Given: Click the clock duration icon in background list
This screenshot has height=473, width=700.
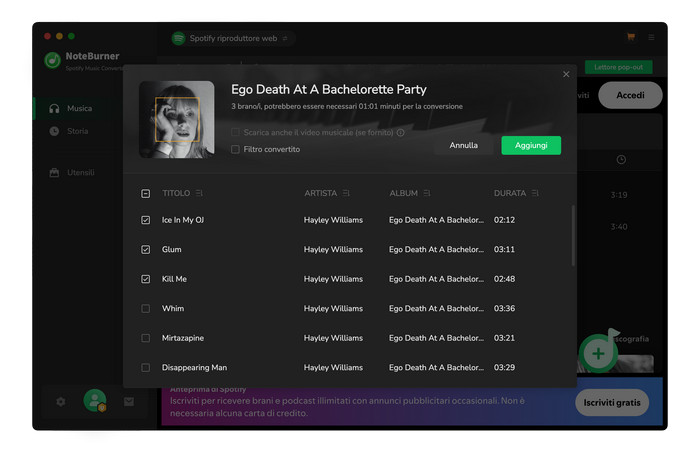Looking at the screenshot, I should click(621, 159).
